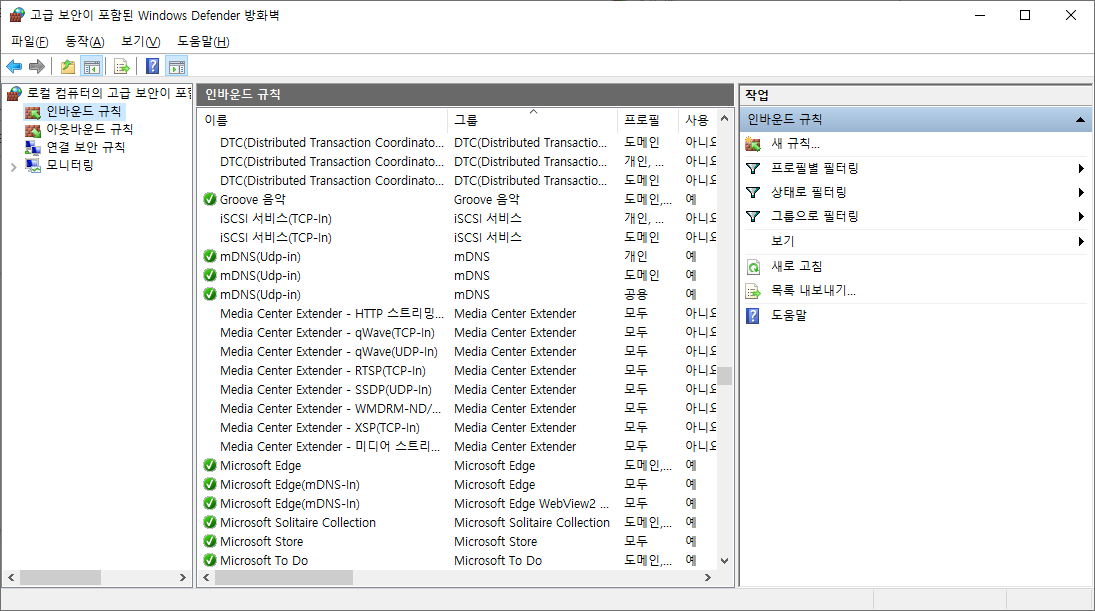The image size is (1095, 611).
Task: Toggle the action pane toolbar icon
Action: point(177,66)
